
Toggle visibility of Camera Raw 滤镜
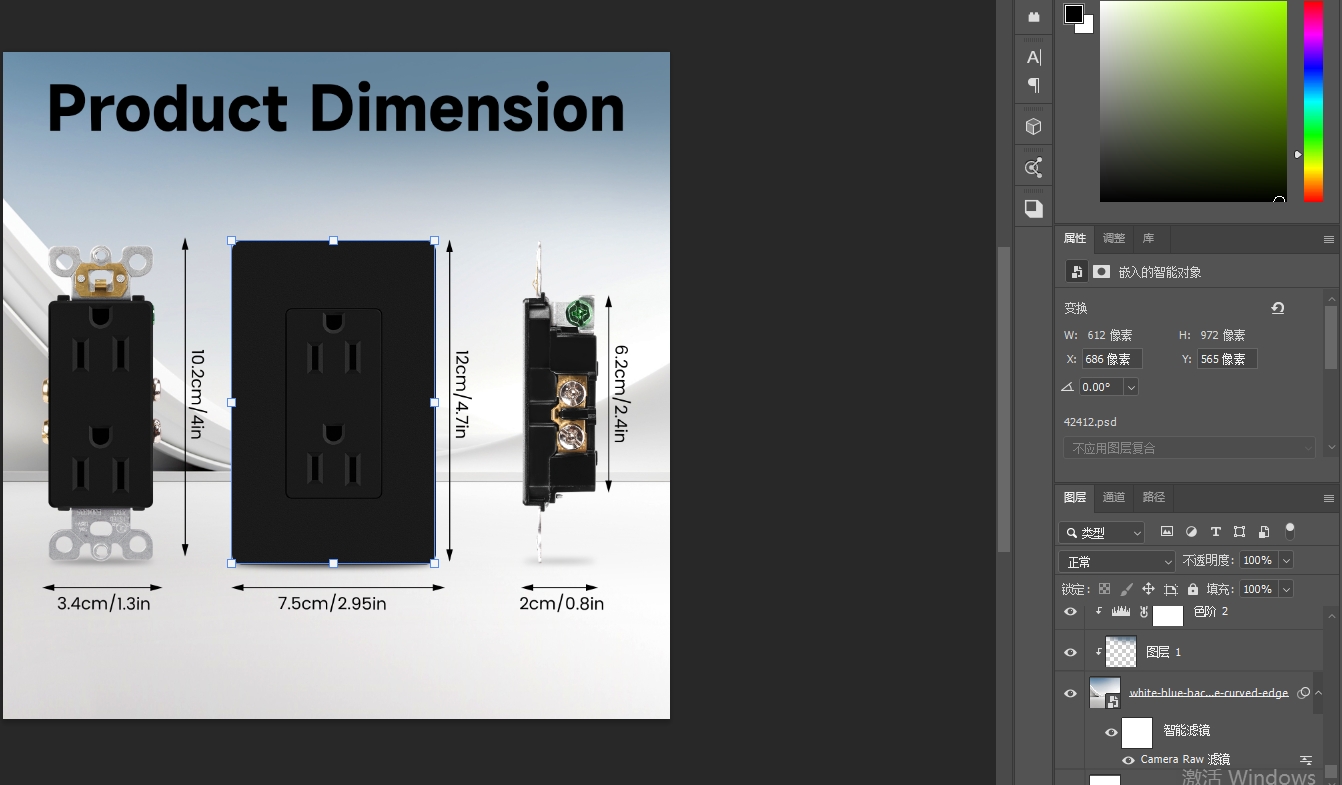[1128, 760]
